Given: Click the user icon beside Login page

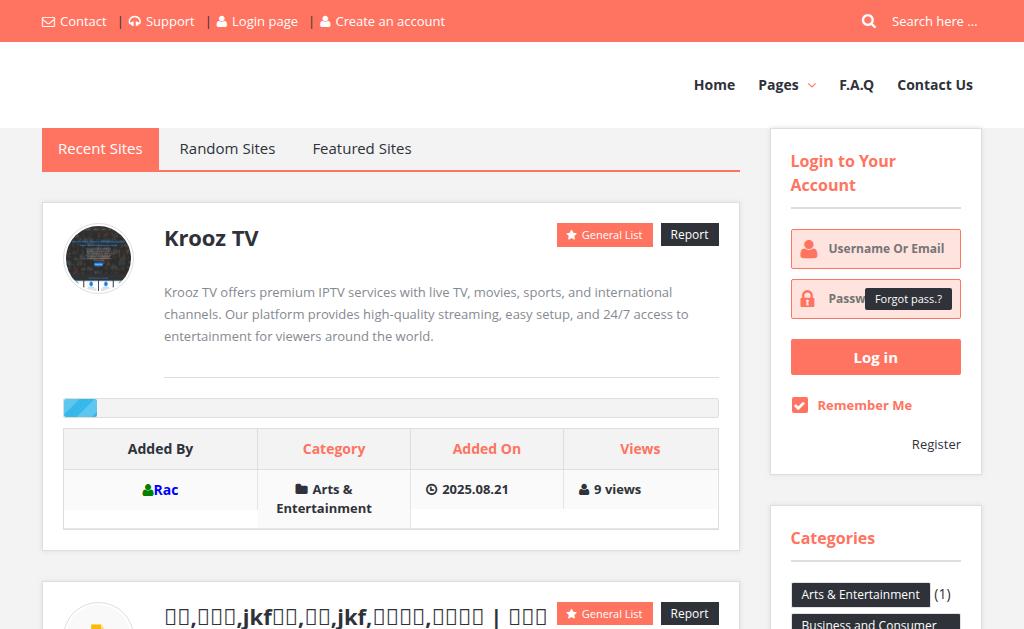Looking at the screenshot, I should 222,22.
